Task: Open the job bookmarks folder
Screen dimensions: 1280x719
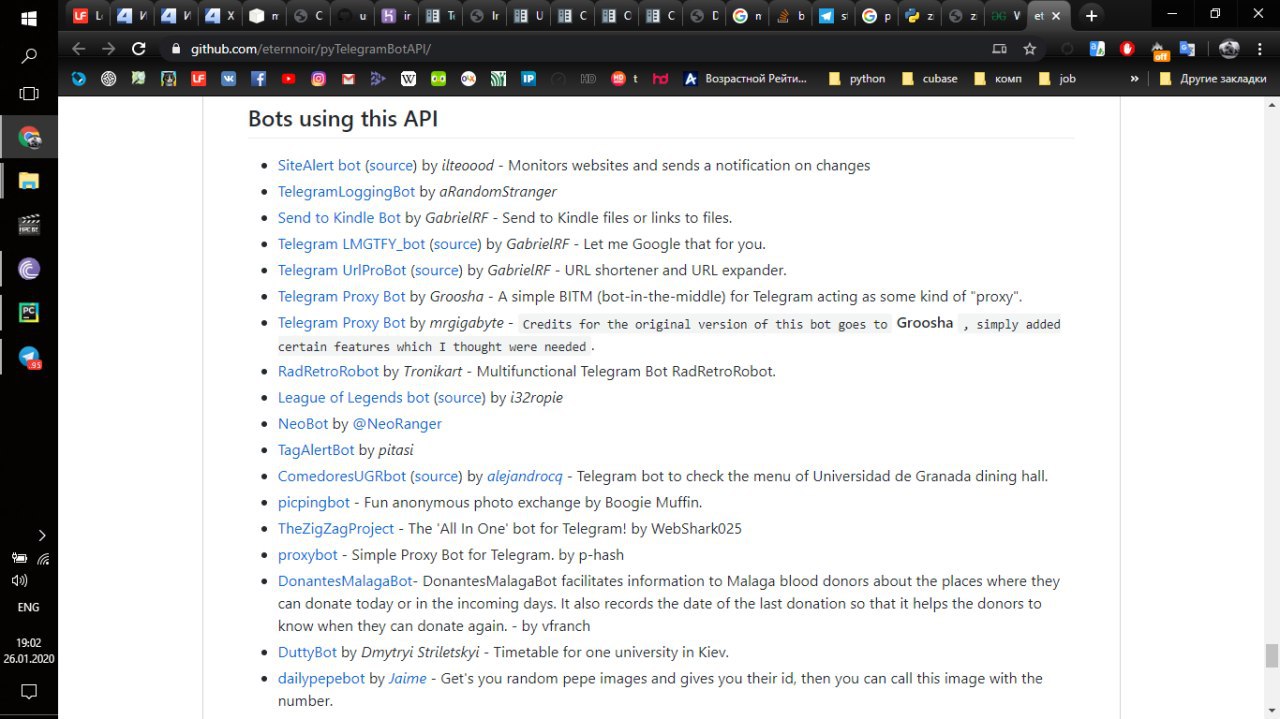Action: [x=1057, y=78]
